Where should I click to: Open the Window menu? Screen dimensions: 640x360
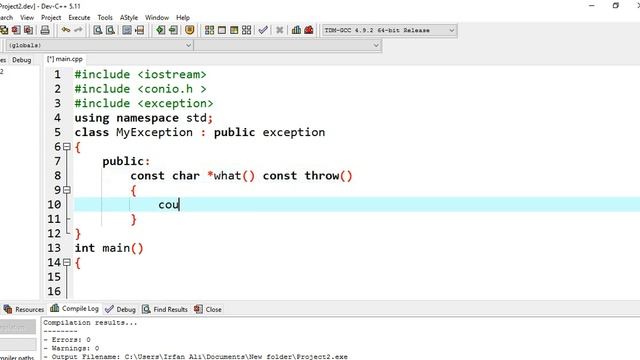point(157,18)
